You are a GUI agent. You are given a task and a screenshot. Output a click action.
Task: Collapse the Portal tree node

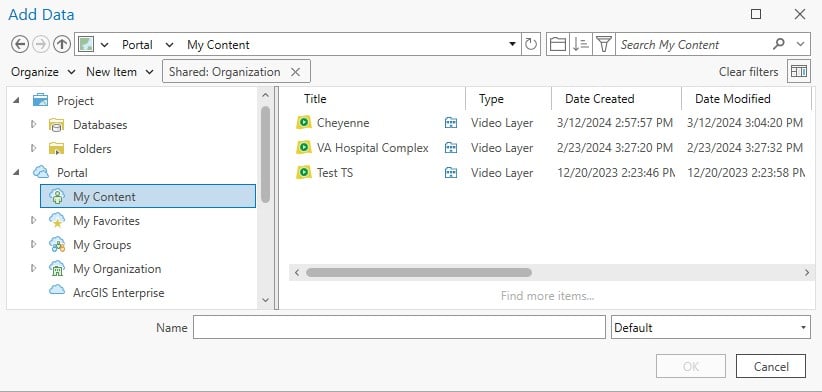click(x=17, y=171)
